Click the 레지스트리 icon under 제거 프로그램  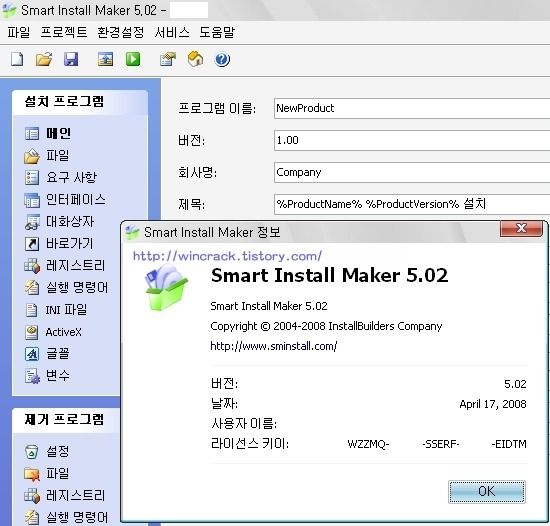(x=32, y=496)
